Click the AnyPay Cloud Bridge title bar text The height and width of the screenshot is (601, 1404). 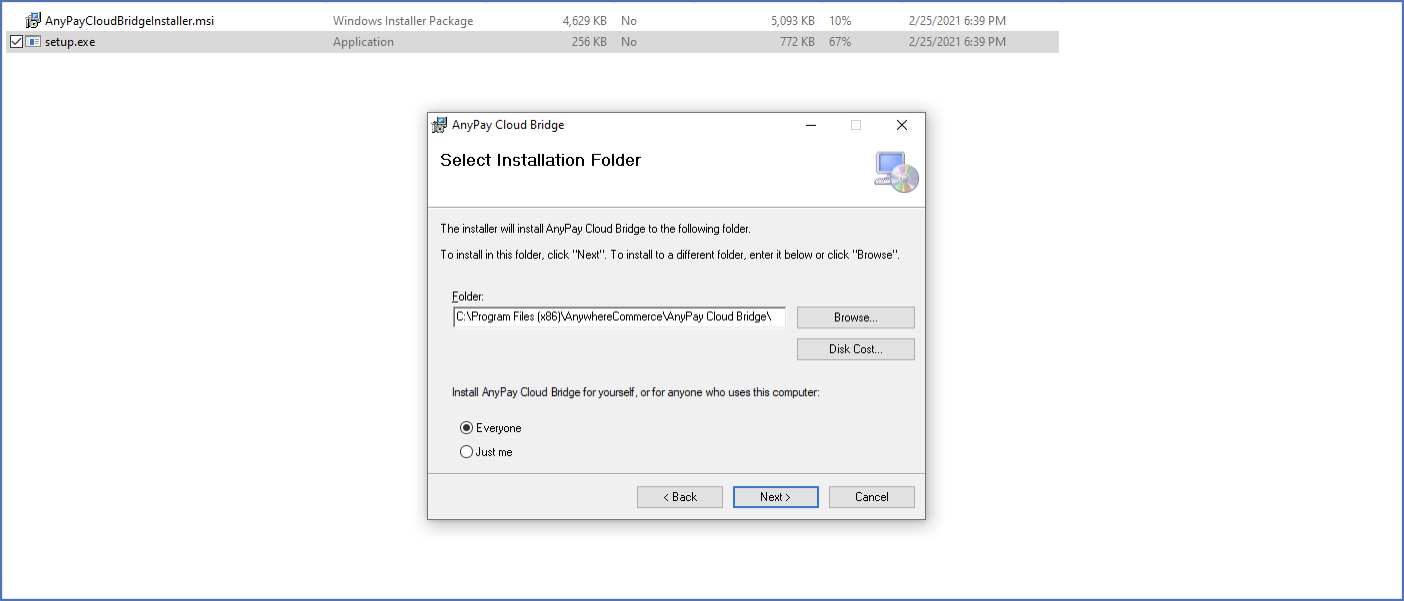click(508, 125)
